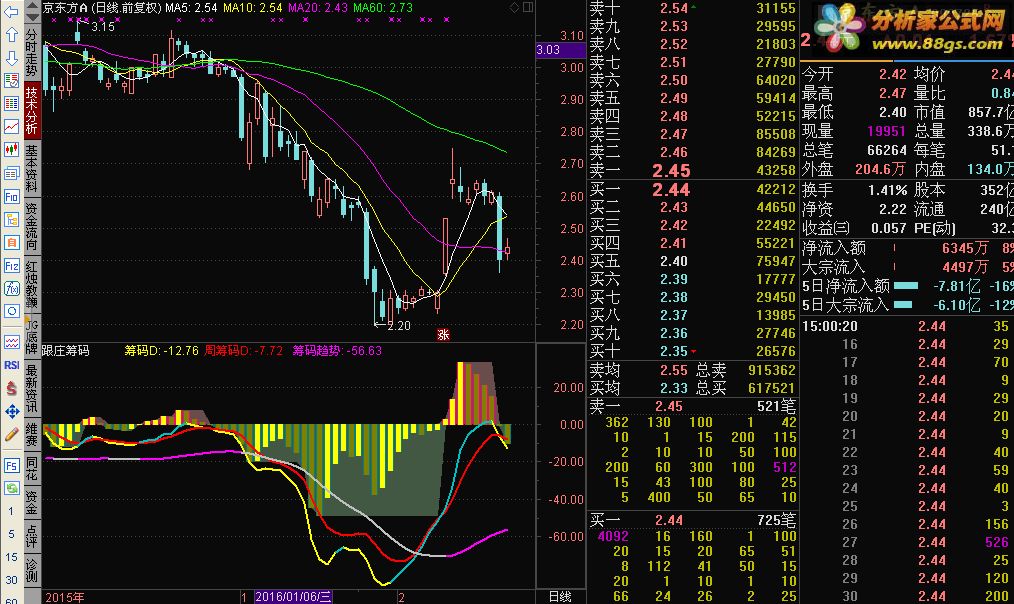This screenshot has width=1014, height=604.
Task: Click the F12 trading icon
Action: pyautogui.click(x=11, y=266)
